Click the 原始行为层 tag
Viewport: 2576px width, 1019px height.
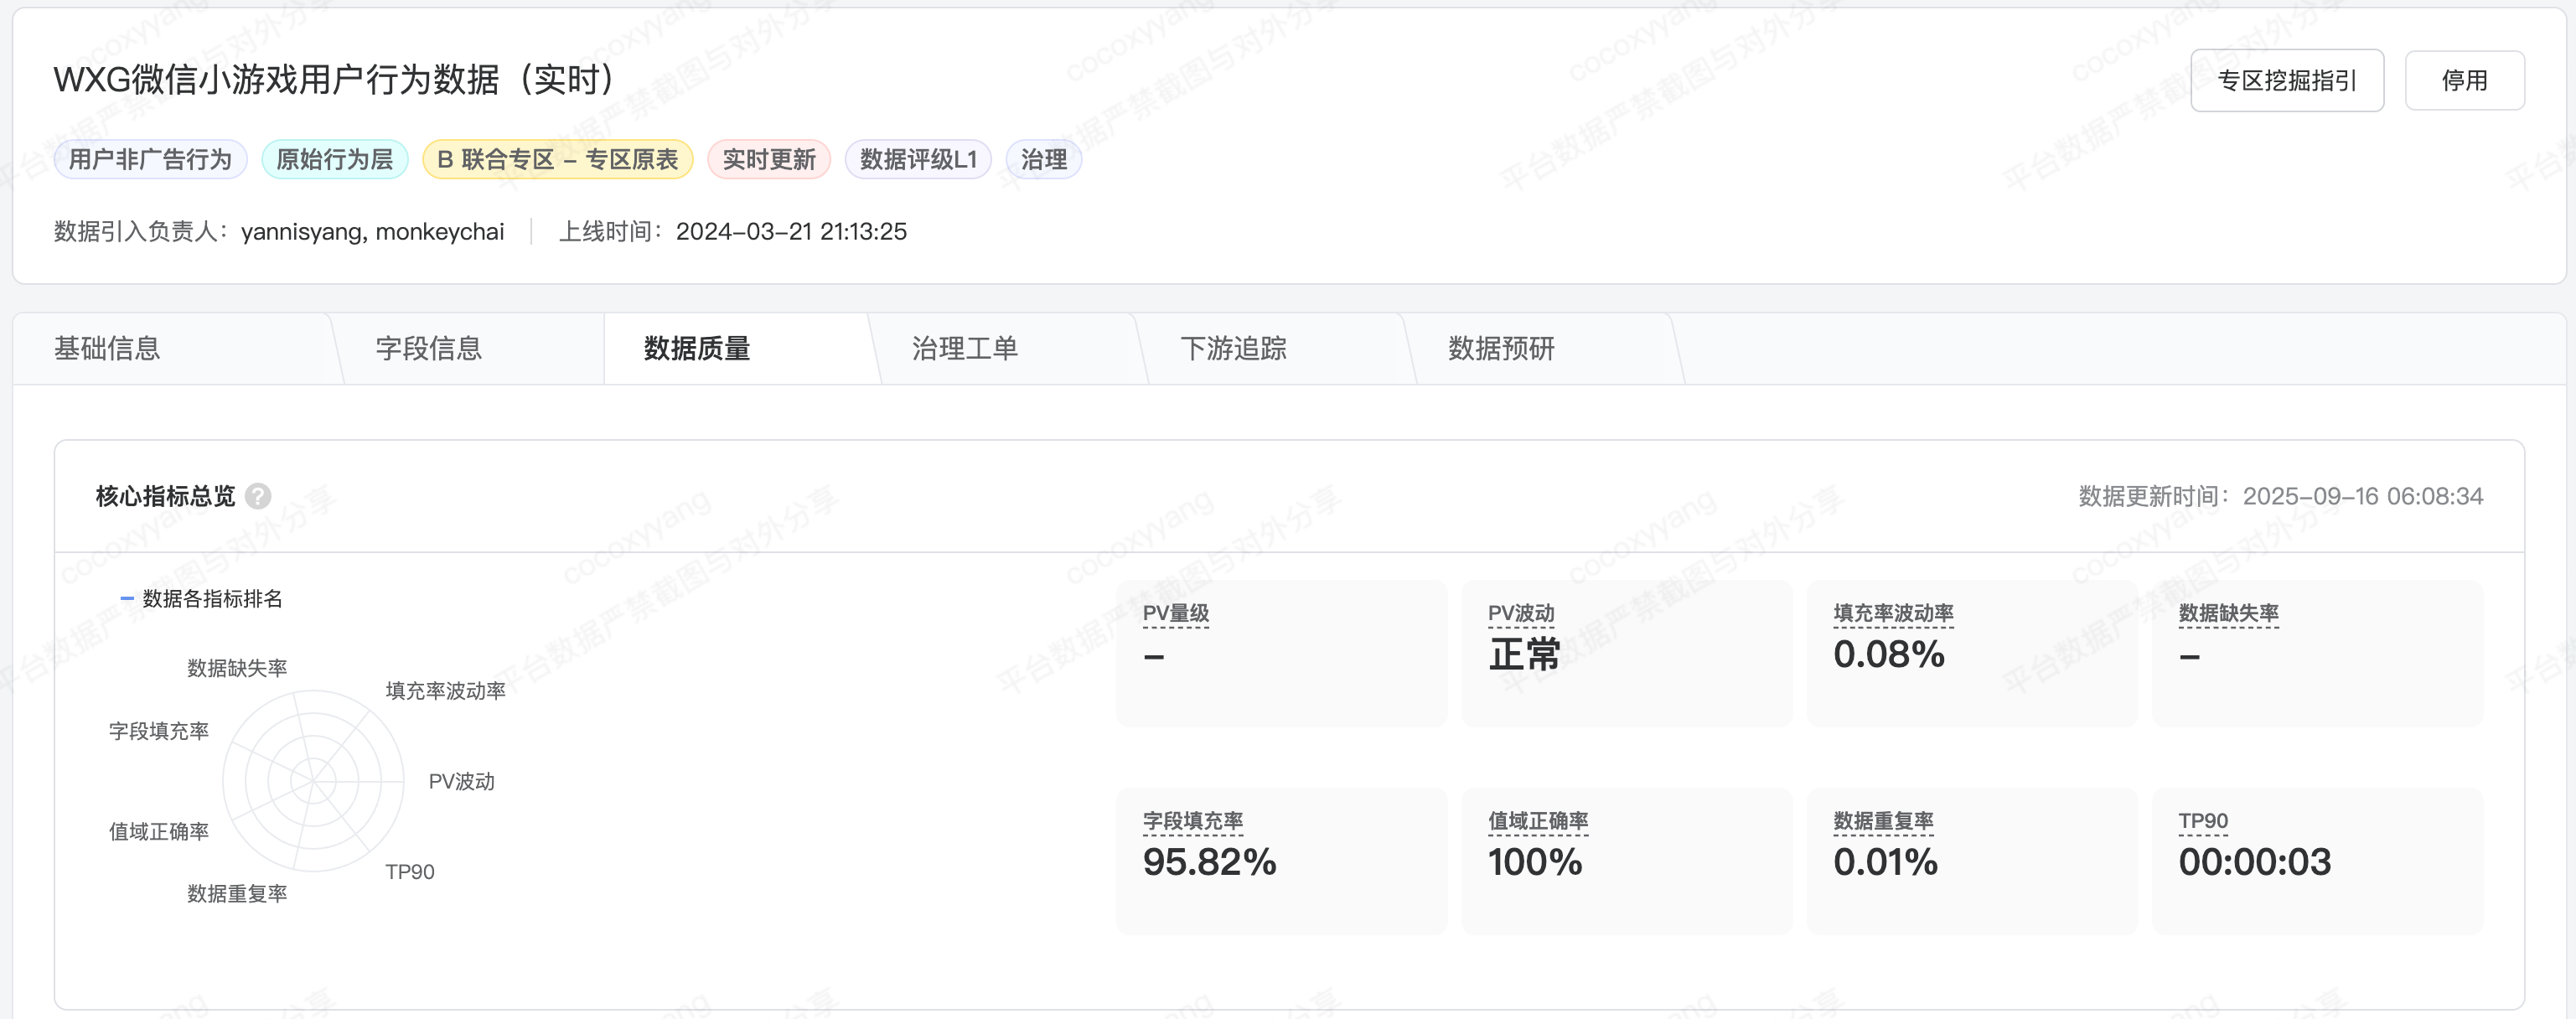334,159
